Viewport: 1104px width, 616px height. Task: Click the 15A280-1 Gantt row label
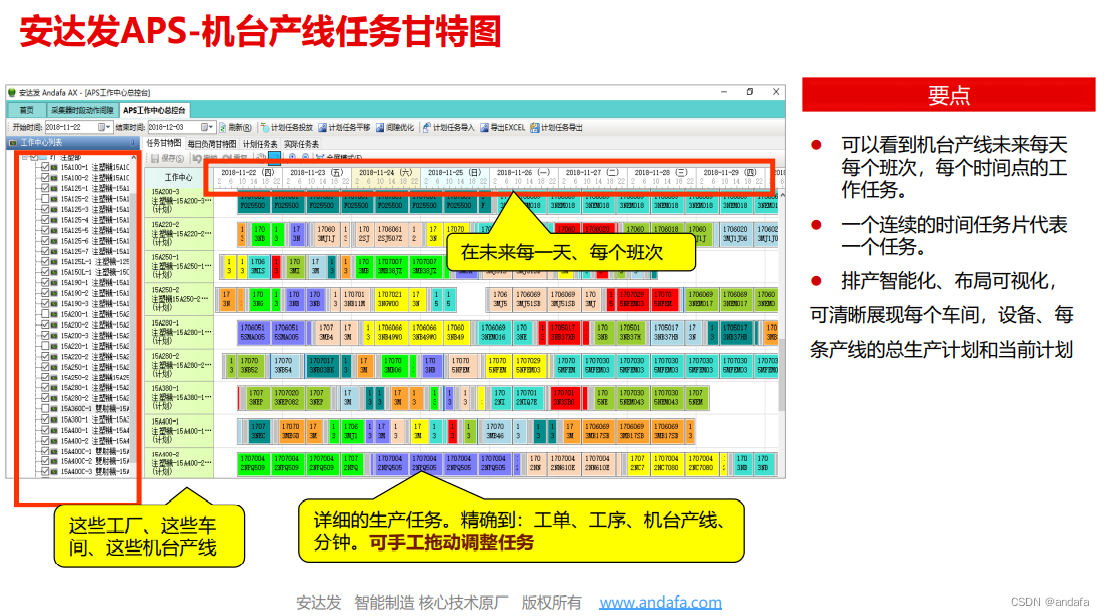180,332
